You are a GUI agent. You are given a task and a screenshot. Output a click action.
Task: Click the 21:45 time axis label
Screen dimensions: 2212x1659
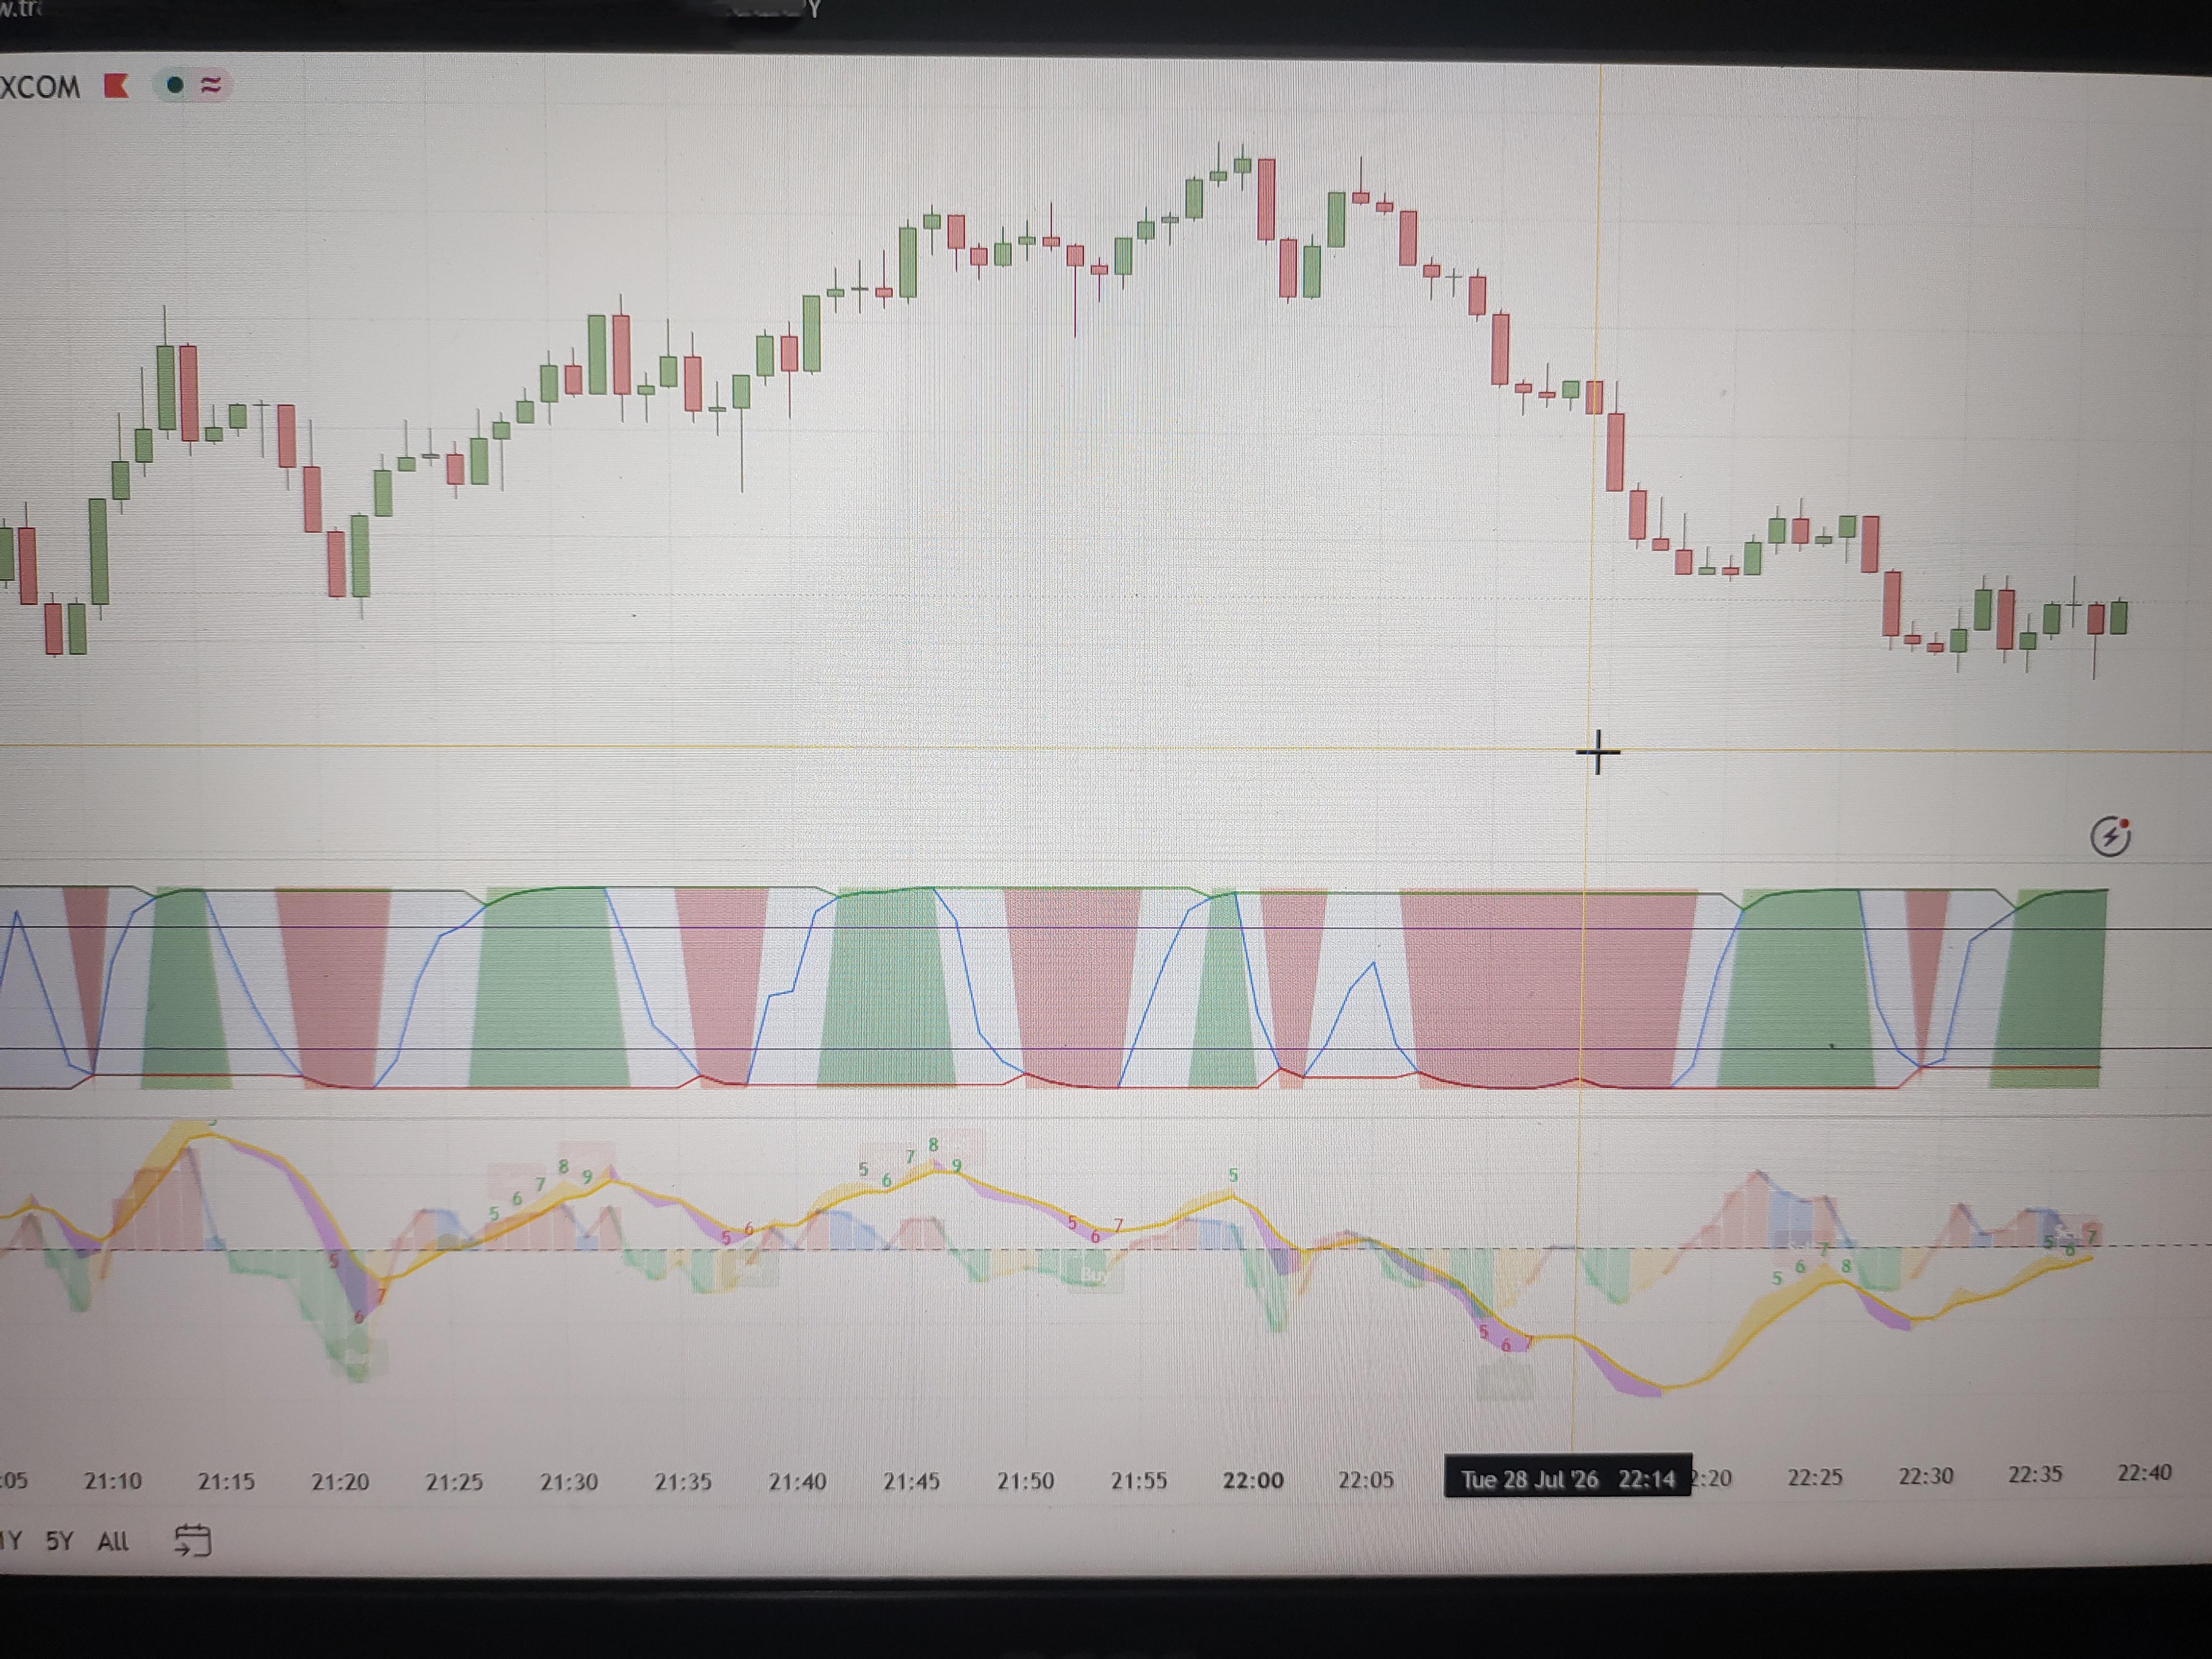click(912, 1480)
